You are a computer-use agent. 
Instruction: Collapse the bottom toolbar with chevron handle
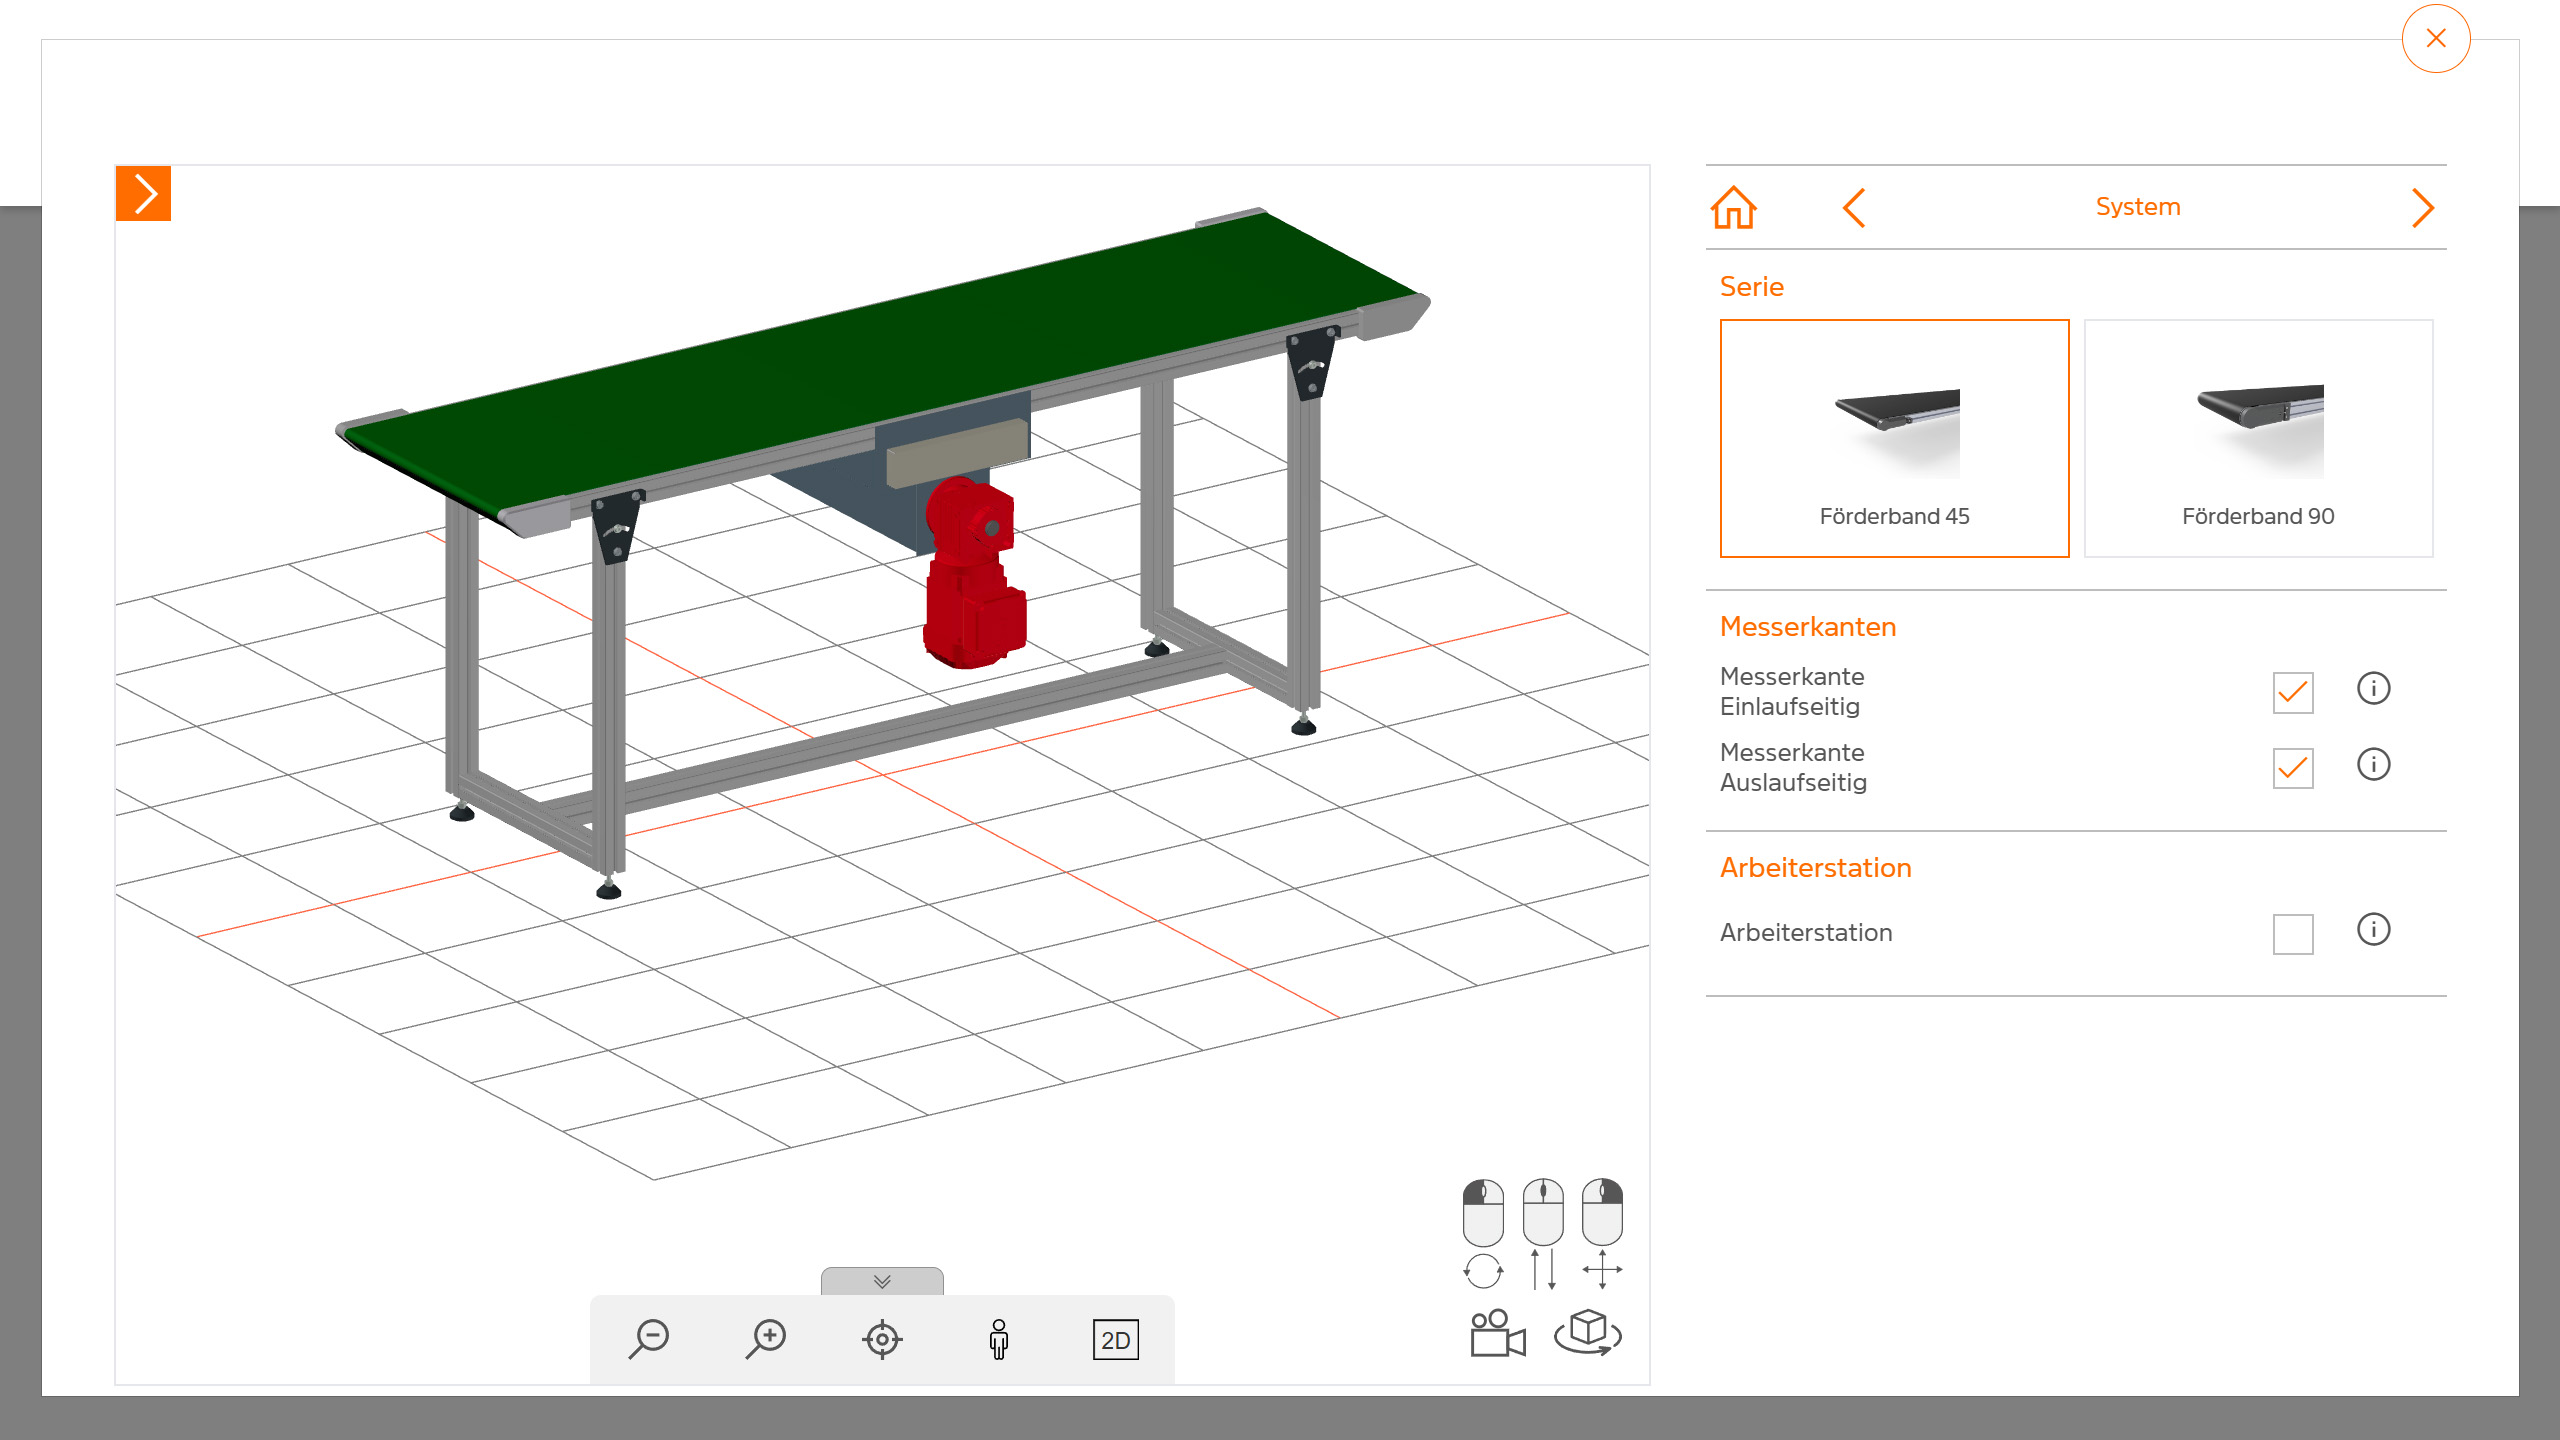(882, 1281)
